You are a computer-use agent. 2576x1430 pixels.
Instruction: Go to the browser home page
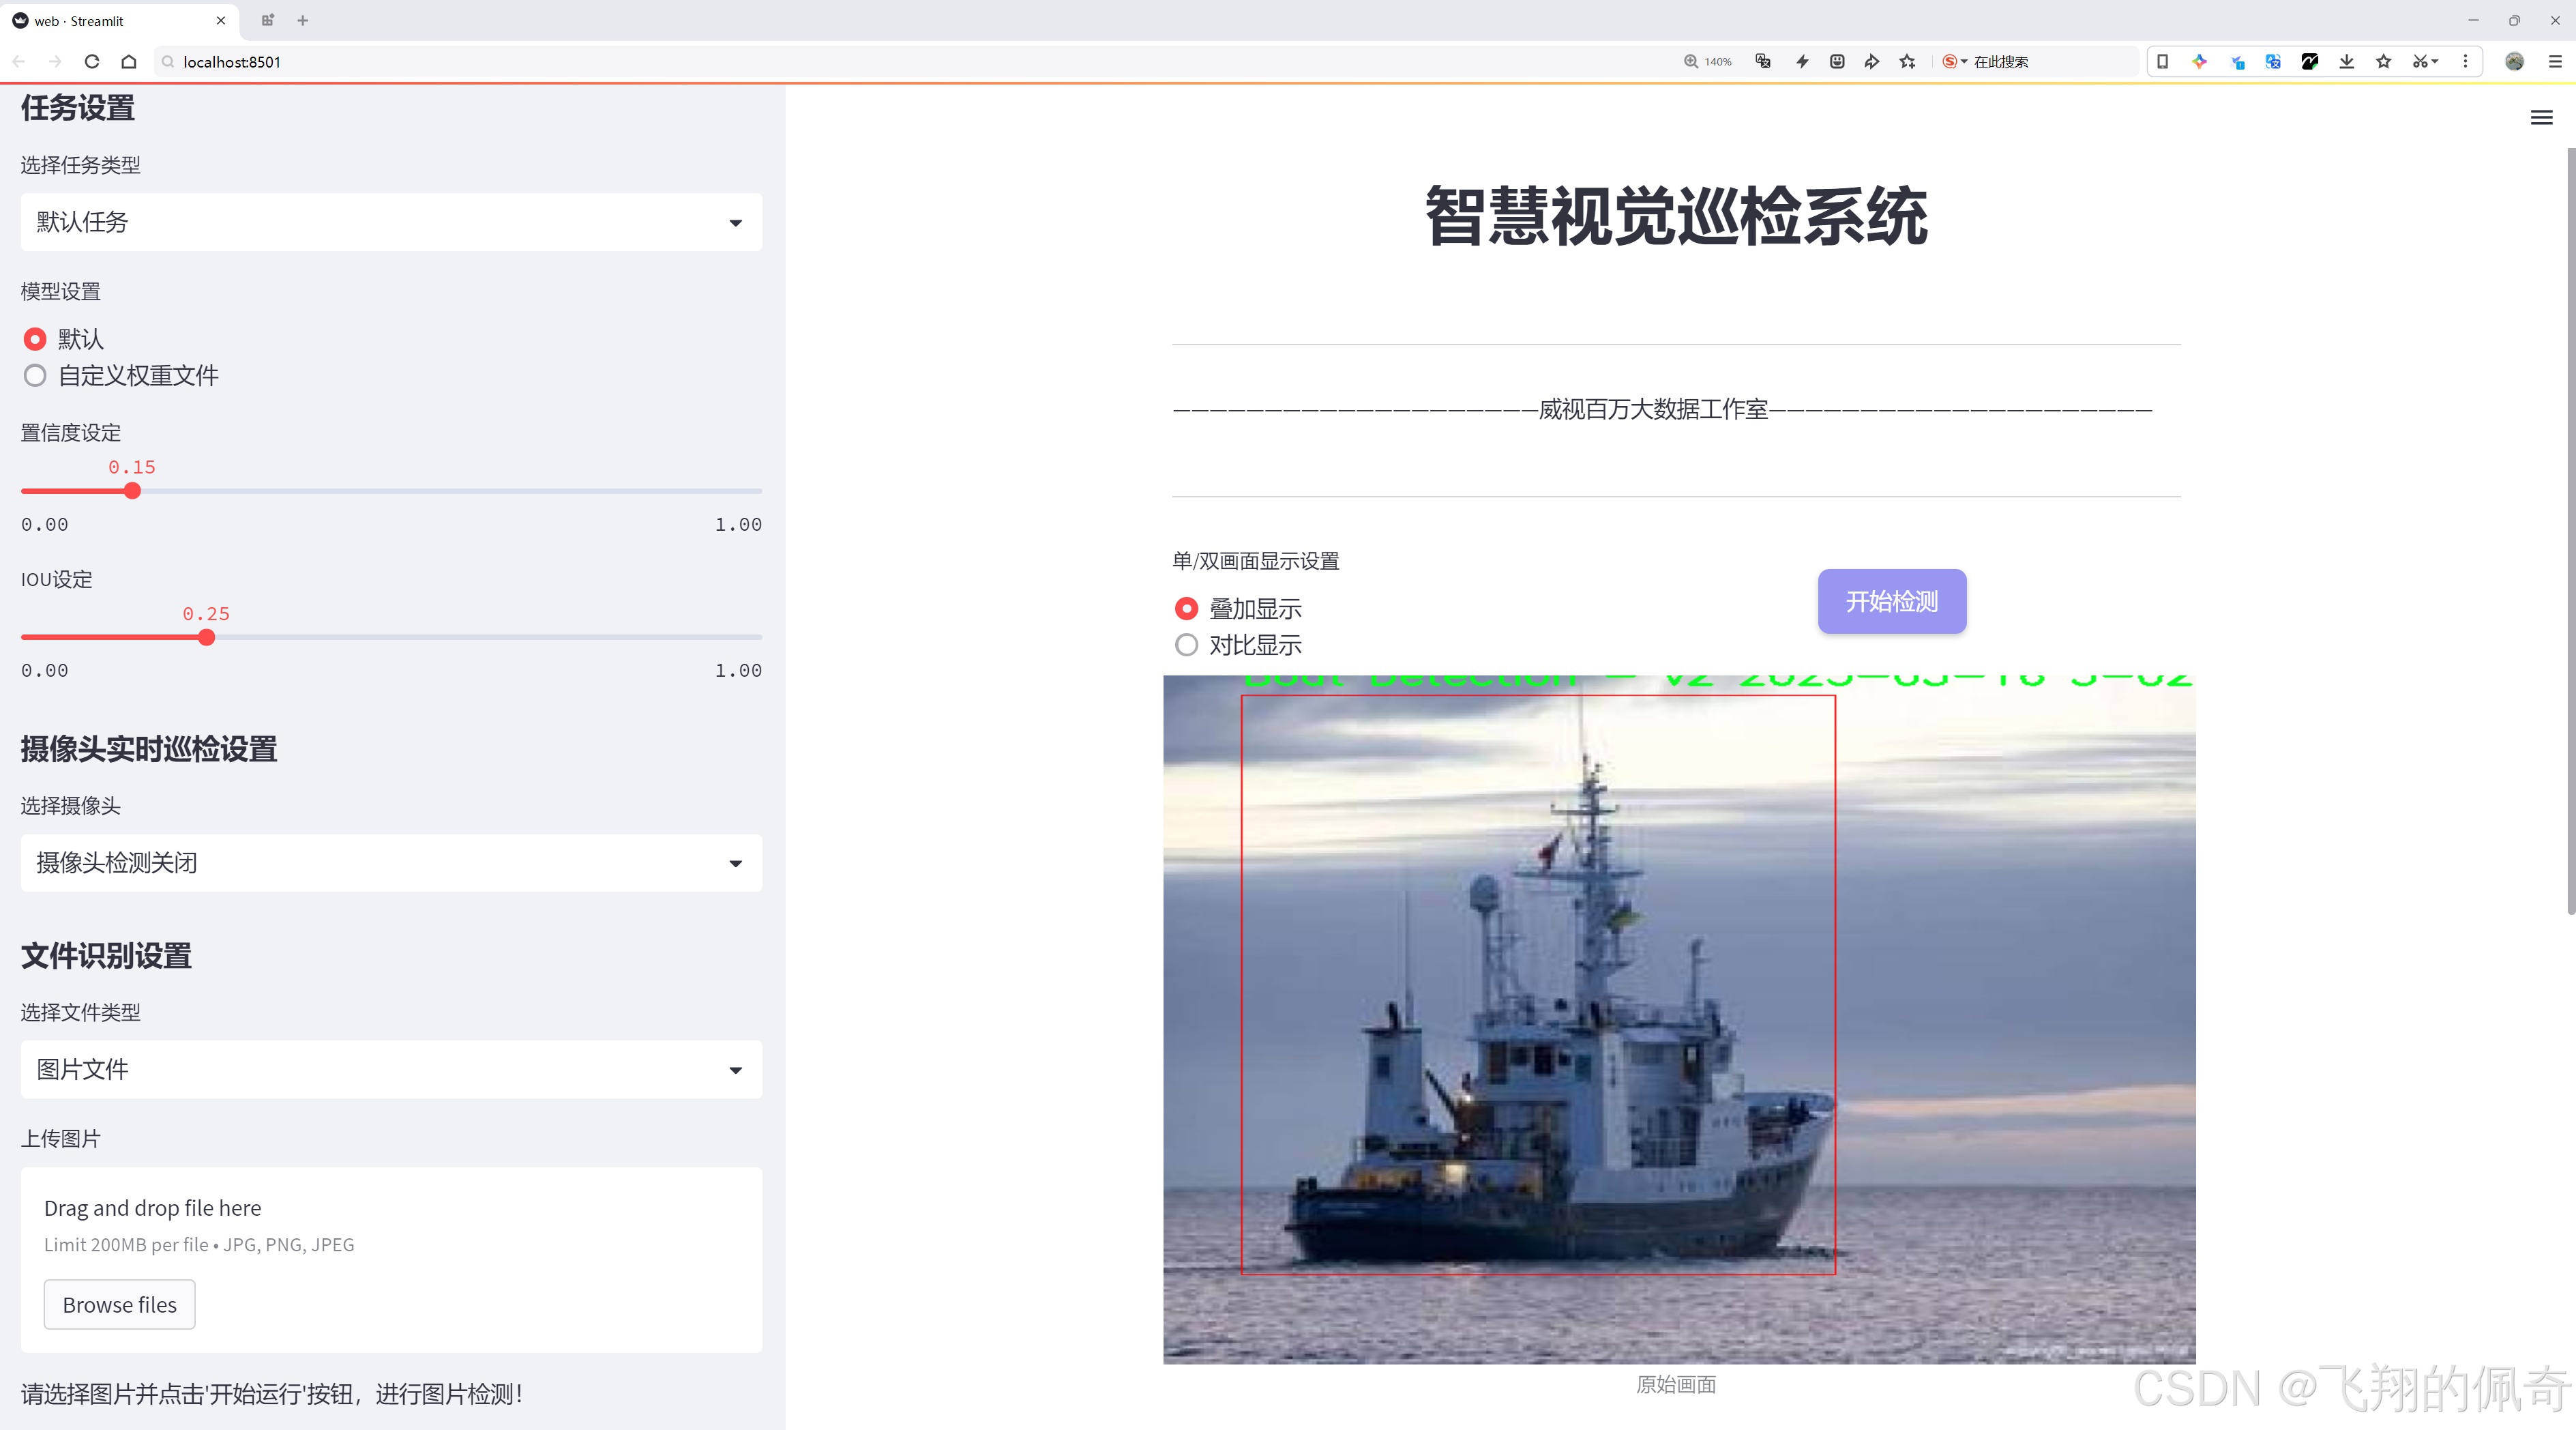pos(129,62)
